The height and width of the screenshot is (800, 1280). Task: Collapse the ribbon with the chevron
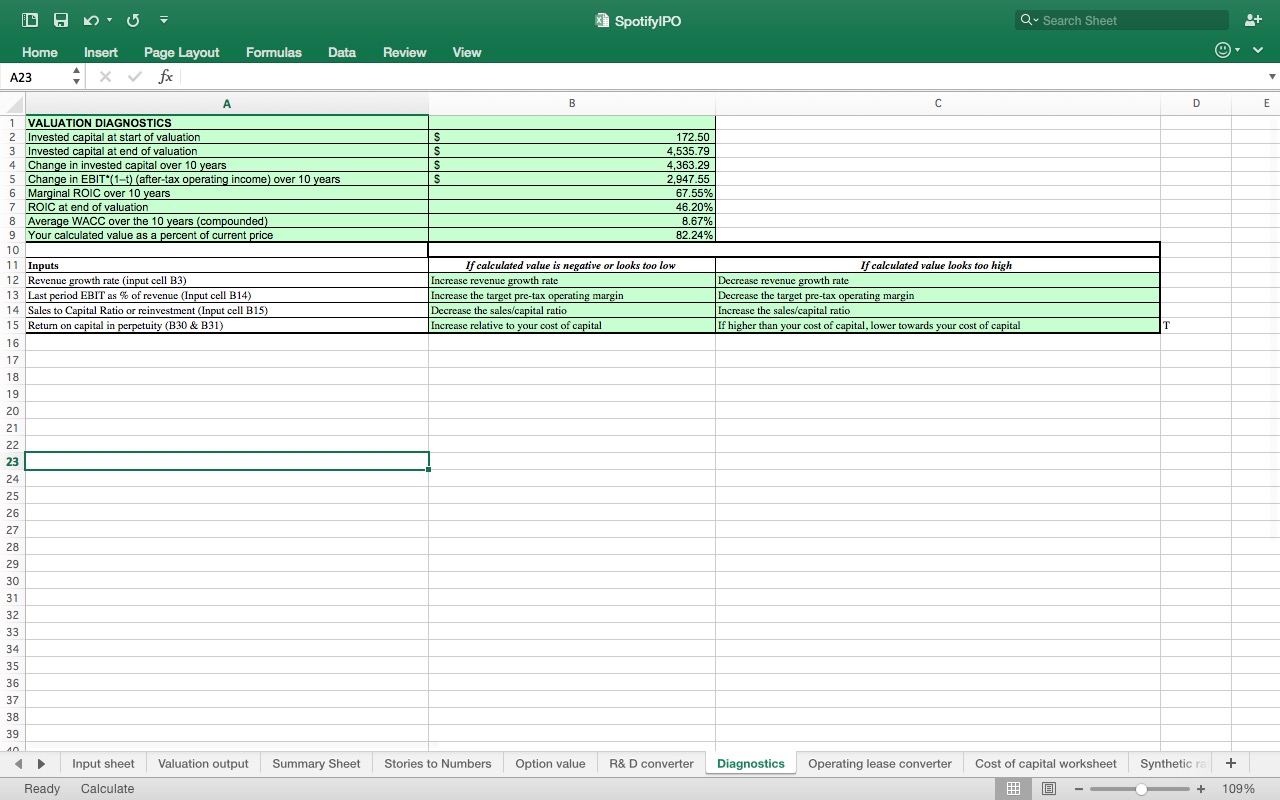coord(1258,50)
